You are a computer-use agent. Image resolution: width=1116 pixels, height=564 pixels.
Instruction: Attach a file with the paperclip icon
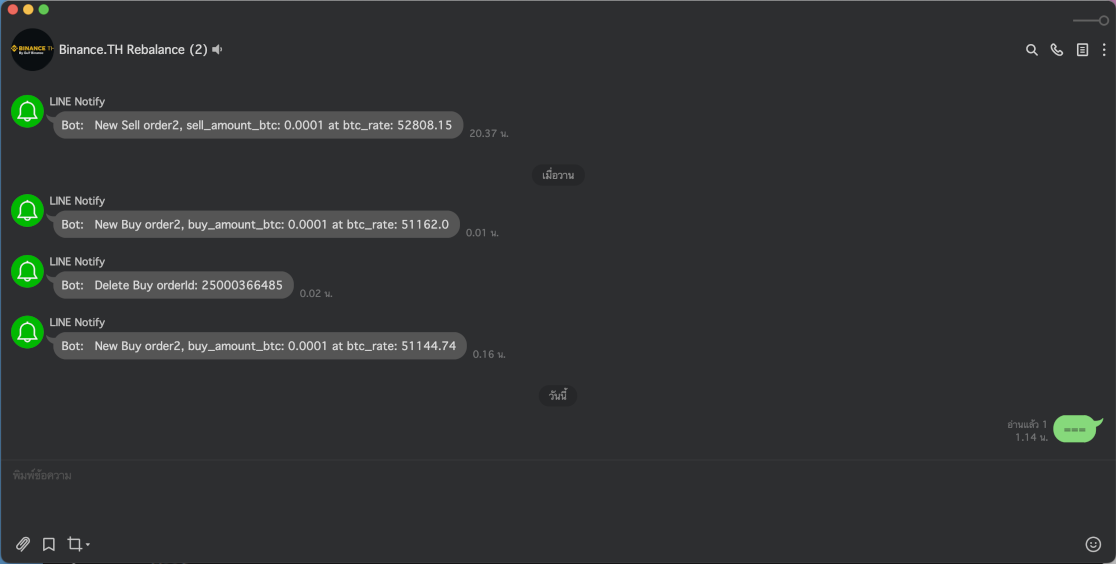tap(23, 544)
